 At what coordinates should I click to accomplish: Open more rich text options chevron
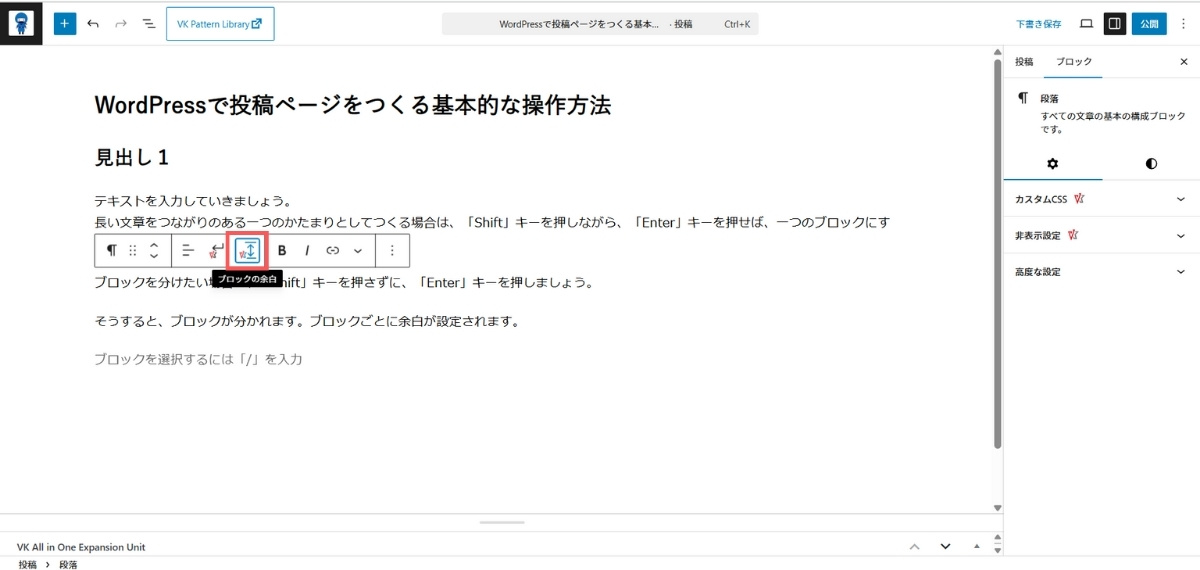(x=358, y=250)
